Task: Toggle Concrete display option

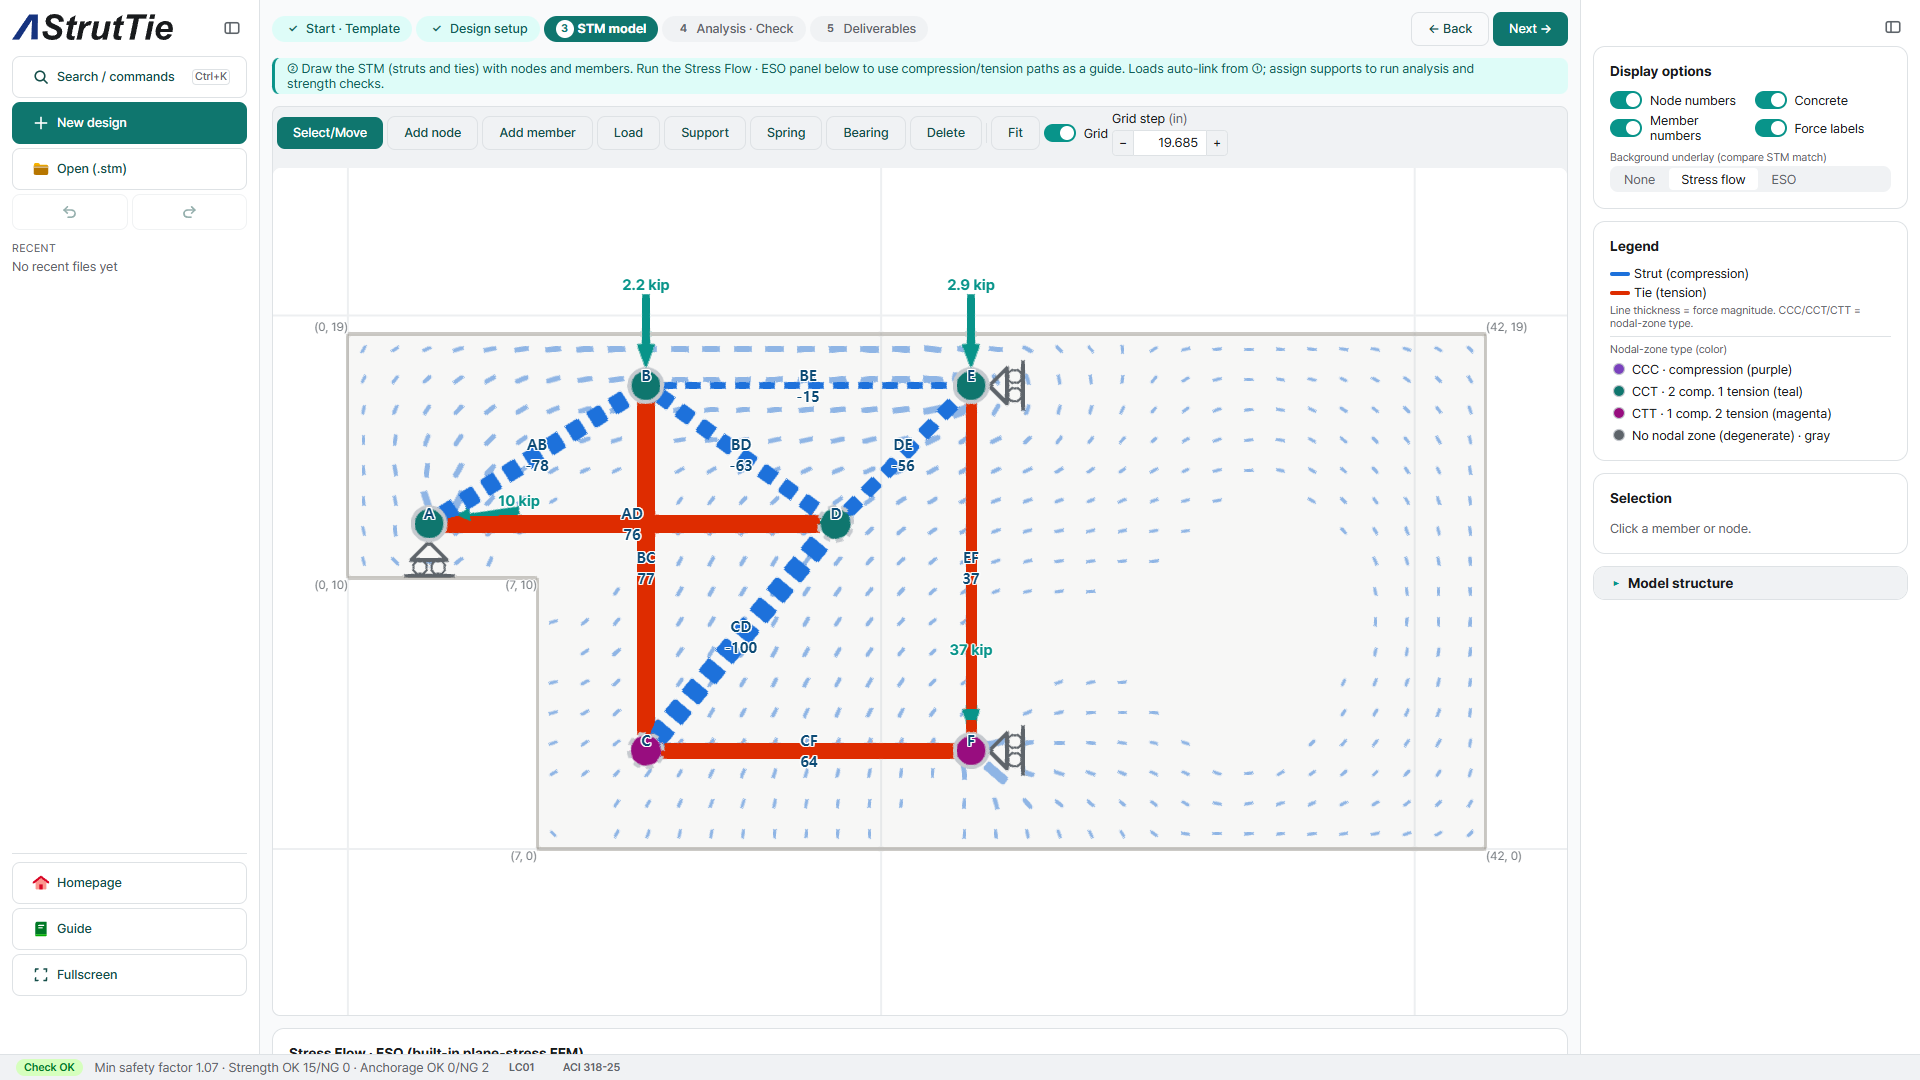Action: coord(1771,101)
